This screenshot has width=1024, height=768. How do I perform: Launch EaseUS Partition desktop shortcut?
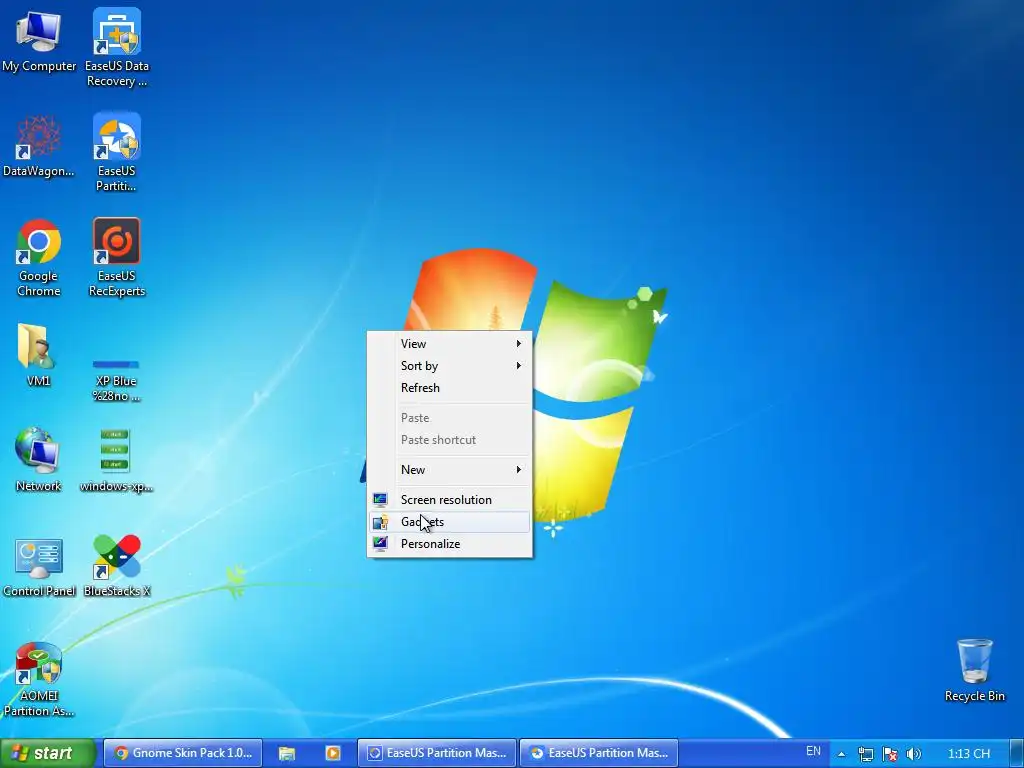117,152
